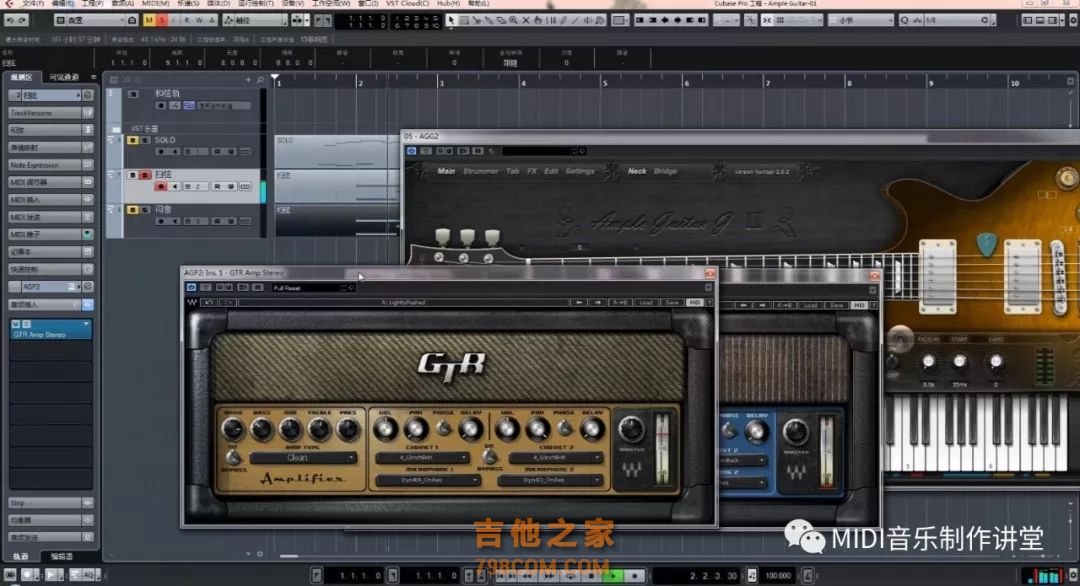Select the Zoom magnifier tool
Screen dimensions: 1080x586
coord(513,20)
